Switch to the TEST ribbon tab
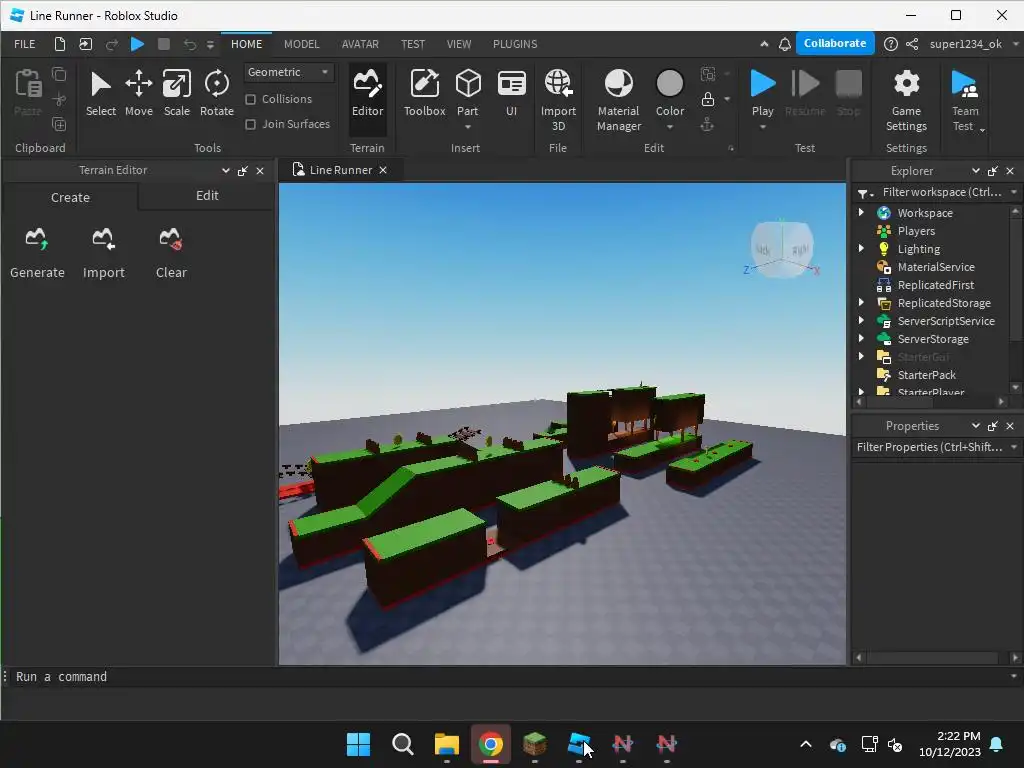Image resolution: width=1024 pixels, height=768 pixels. (x=413, y=44)
